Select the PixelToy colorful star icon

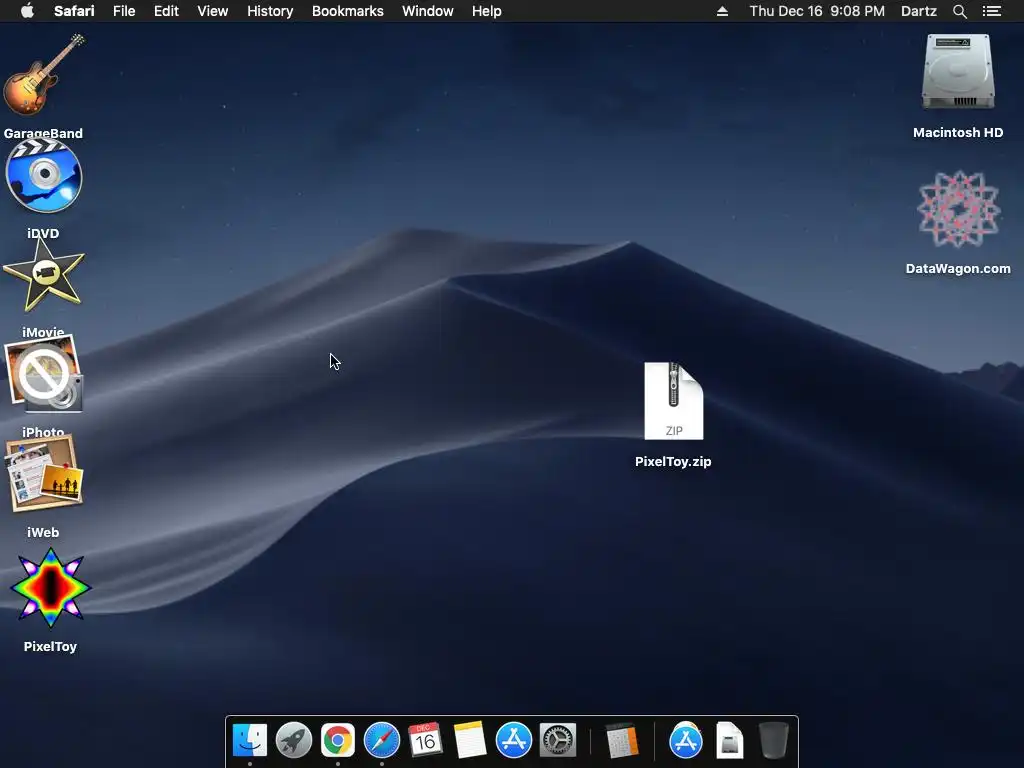(50, 588)
